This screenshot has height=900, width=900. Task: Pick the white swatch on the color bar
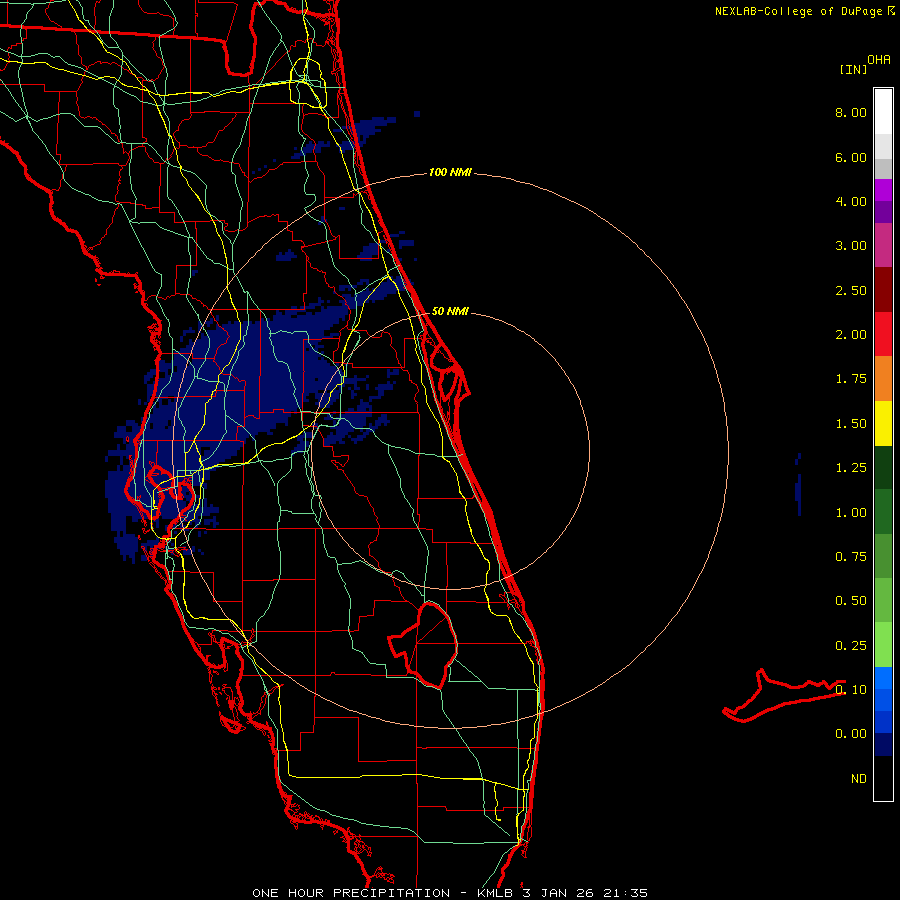(883, 111)
